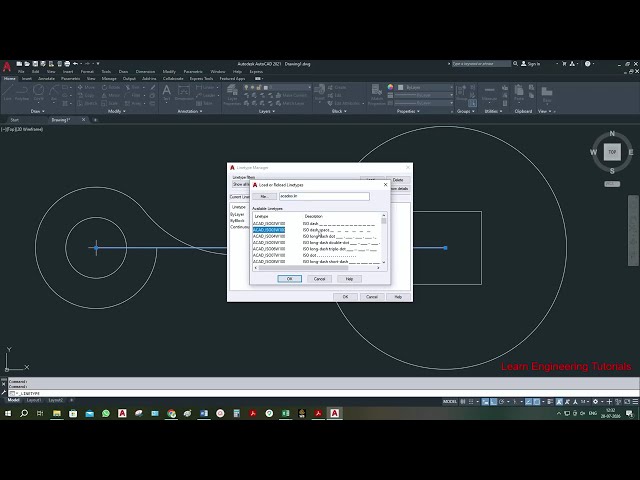Click the vertical scrollbar up arrow in linetype list

pos(384,215)
